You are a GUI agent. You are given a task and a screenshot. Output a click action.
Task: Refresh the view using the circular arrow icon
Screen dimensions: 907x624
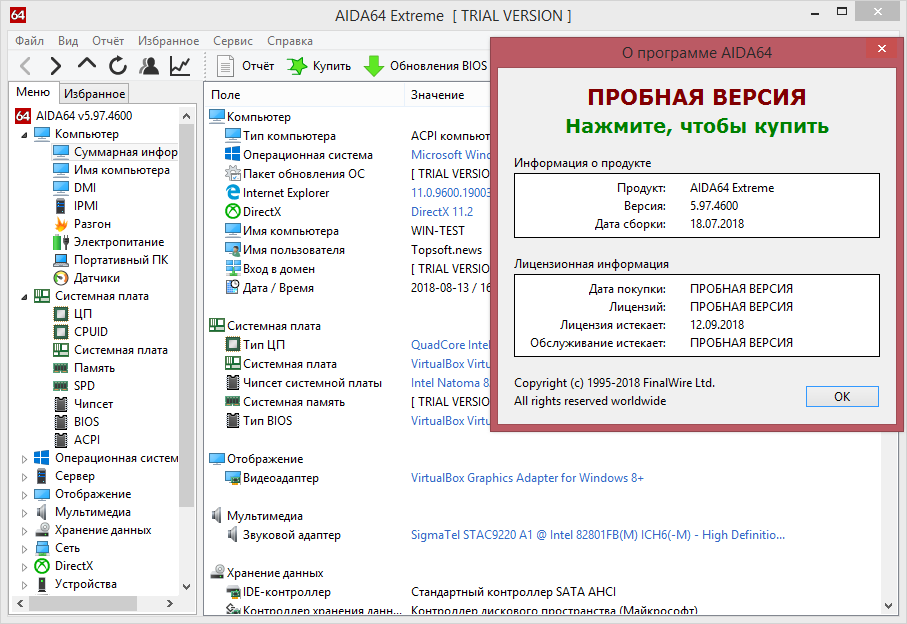click(118, 66)
